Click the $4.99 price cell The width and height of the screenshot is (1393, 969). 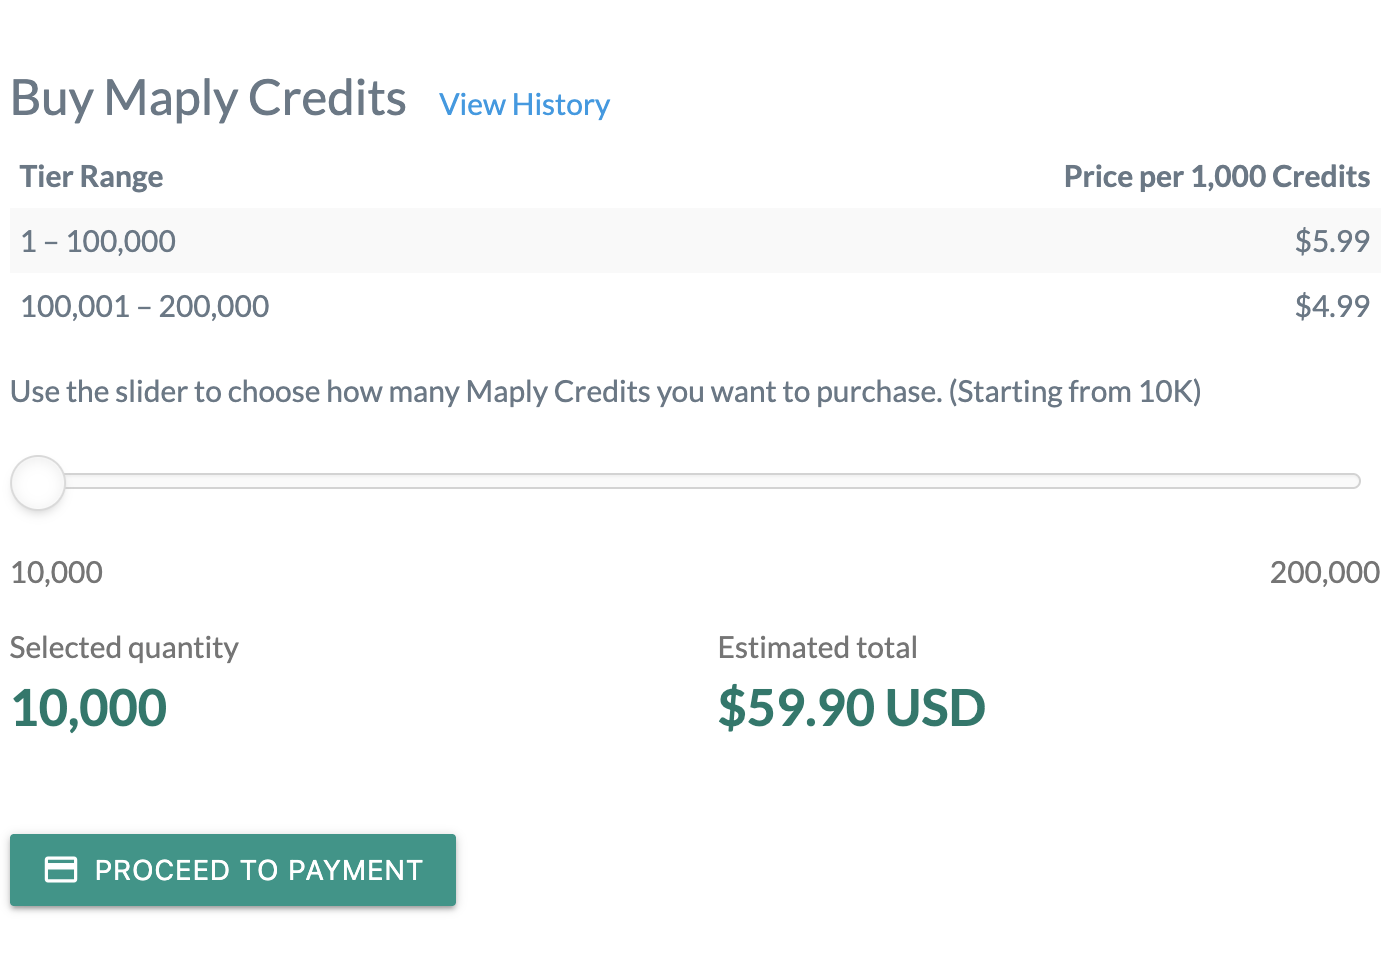[1331, 306]
